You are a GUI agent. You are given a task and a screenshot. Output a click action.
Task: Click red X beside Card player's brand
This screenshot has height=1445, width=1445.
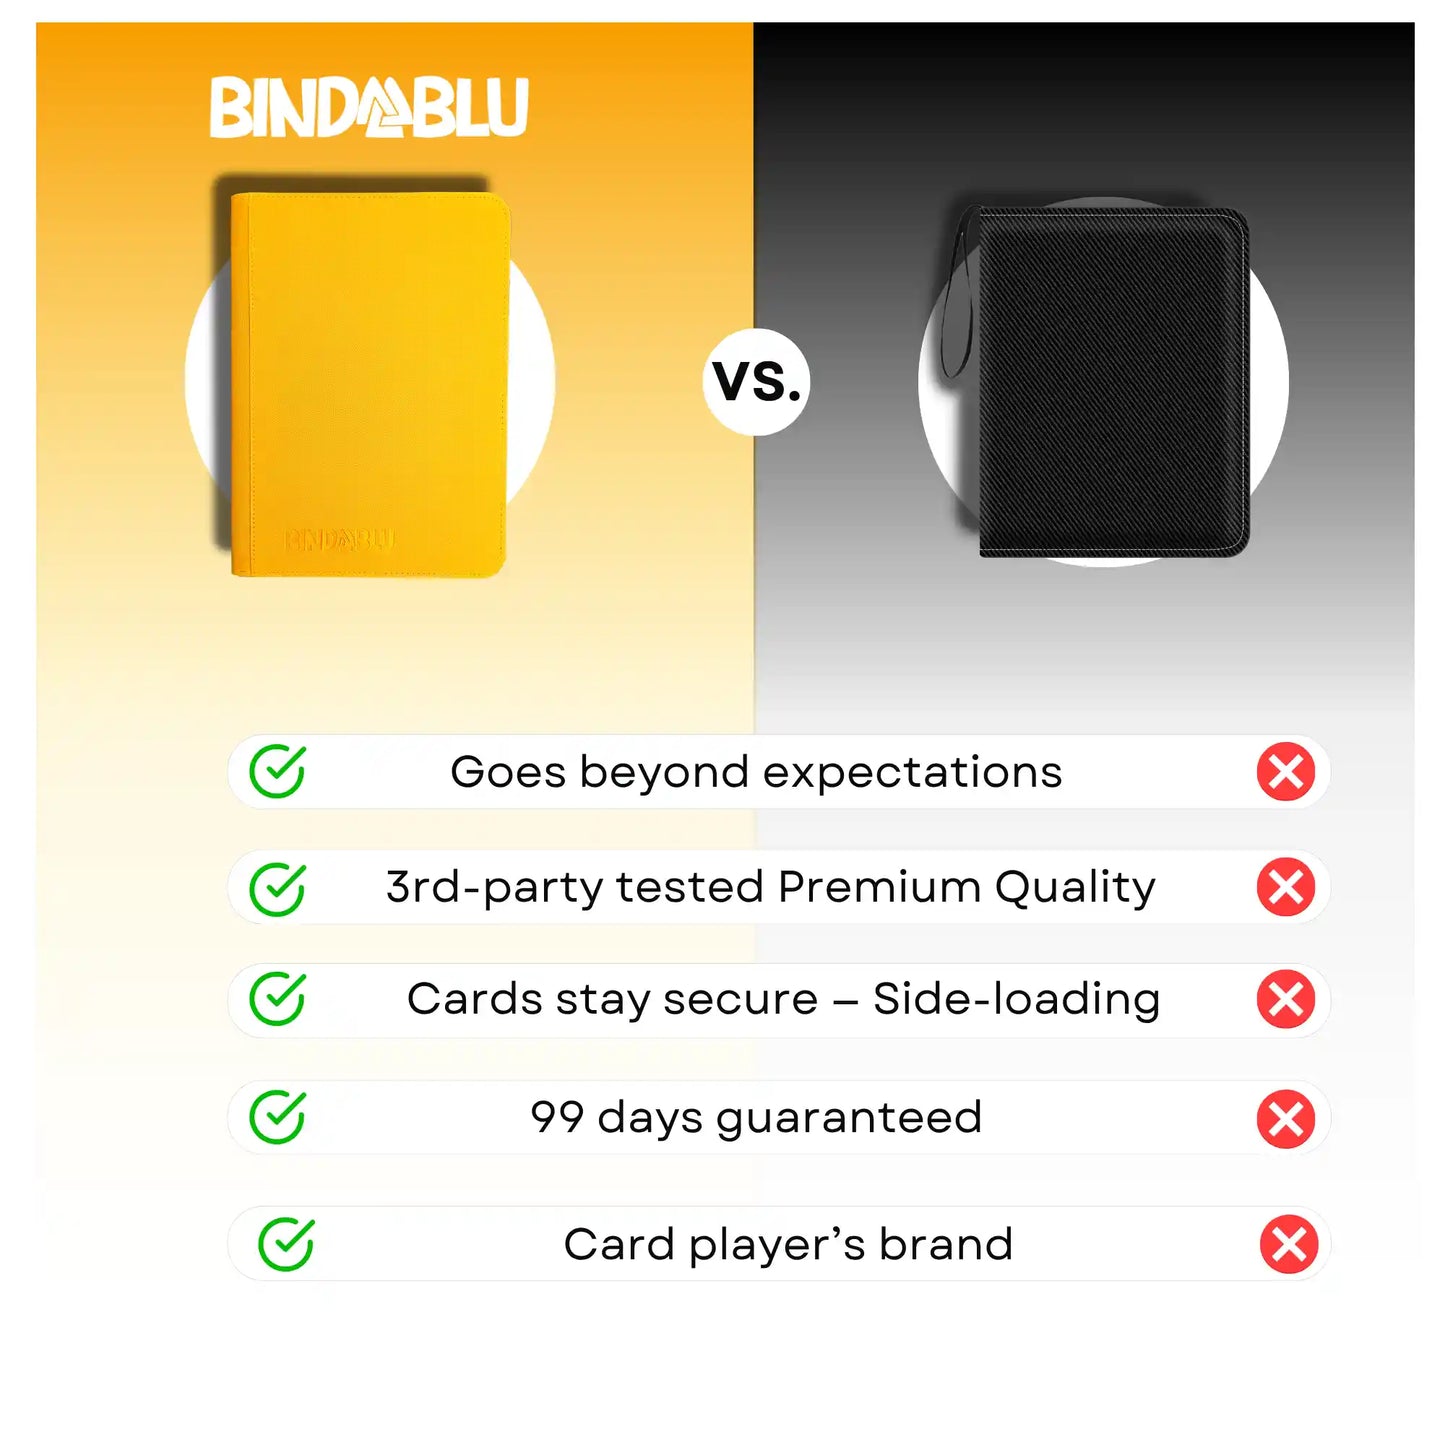tap(1288, 1244)
